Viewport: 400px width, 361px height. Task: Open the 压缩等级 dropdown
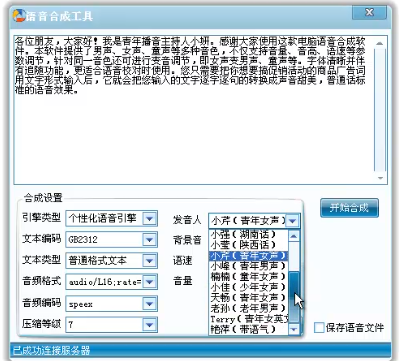click(149, 324)
